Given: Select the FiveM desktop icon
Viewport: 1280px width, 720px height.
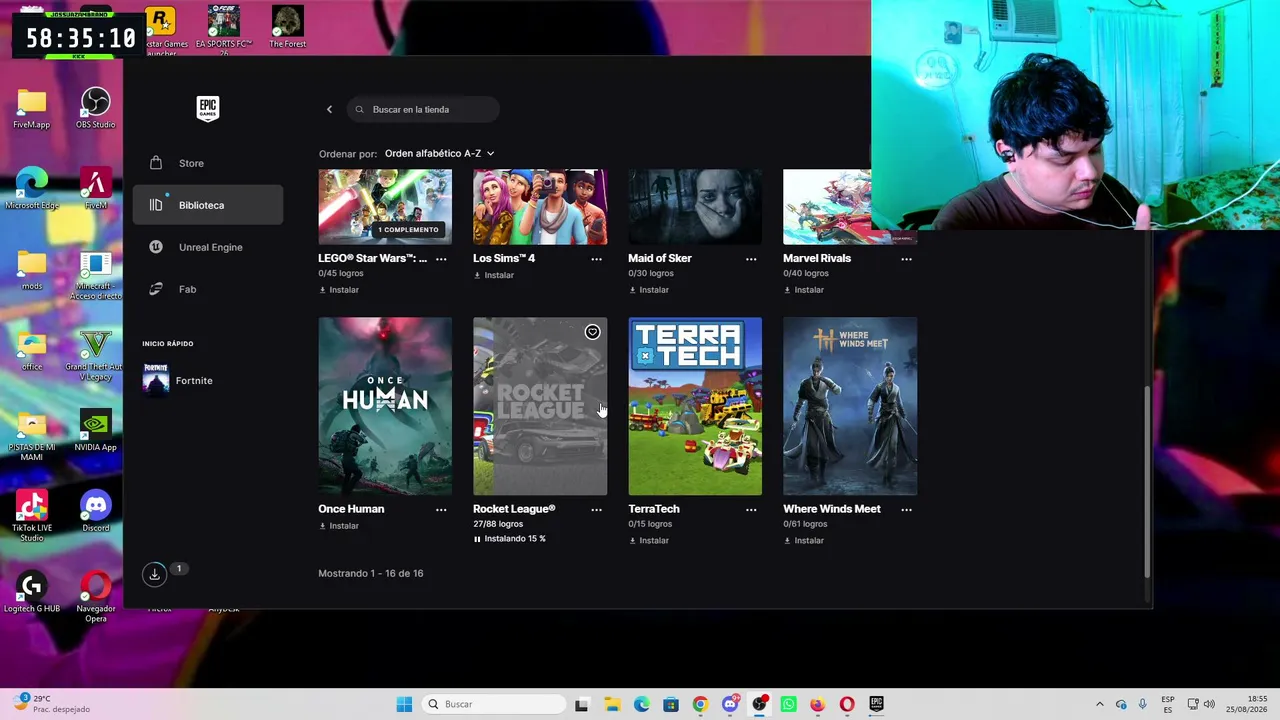Looking at the screenshot, I should click(x=95, y=189).
